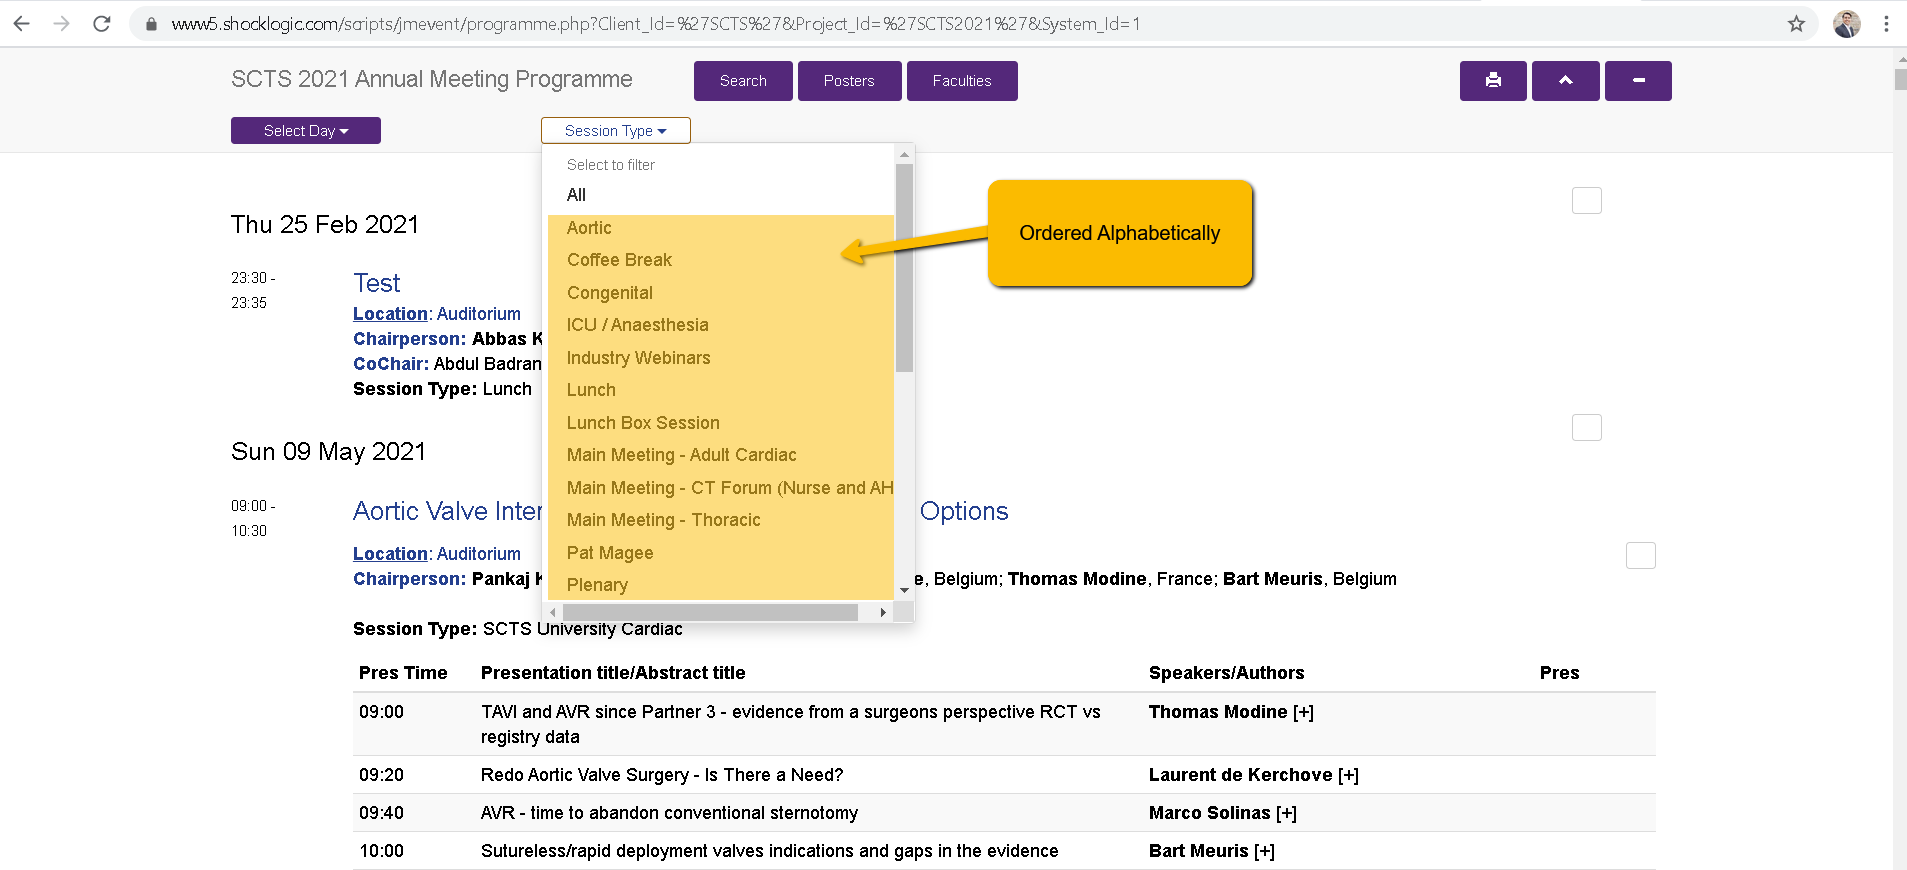This screenshot has height=870, width=1907.
Task: Click the print icon button
Action: tap(1492, 81)
